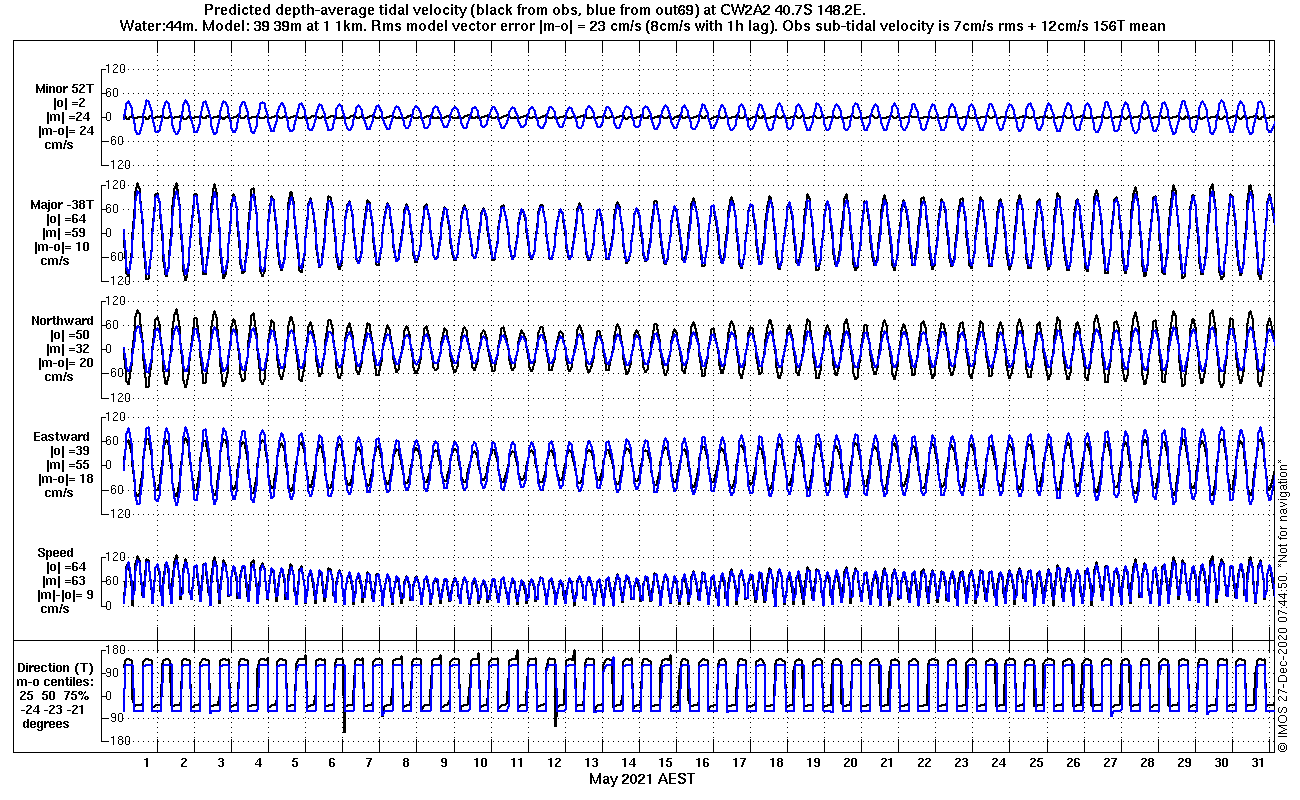Click the 'Eastward' panel label
This screenshot has height=800, width=1300.
[61, 437]
